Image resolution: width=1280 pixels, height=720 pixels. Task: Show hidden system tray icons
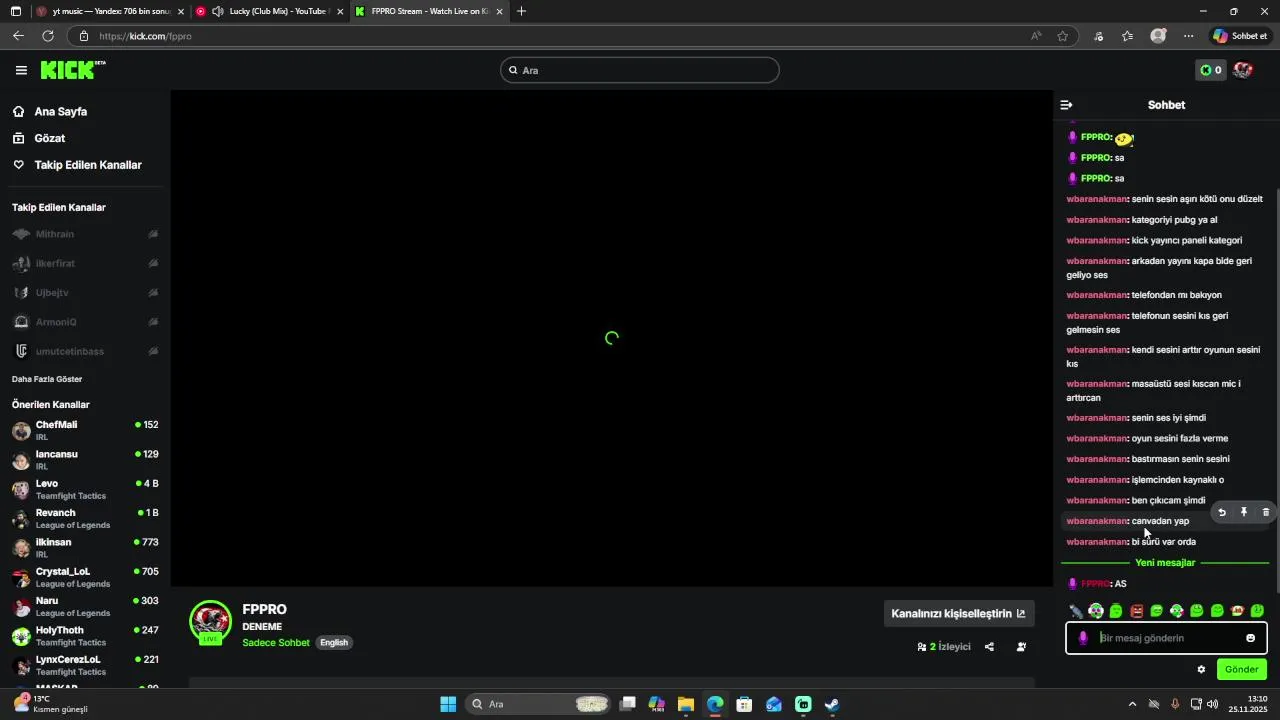(1132, 704)
